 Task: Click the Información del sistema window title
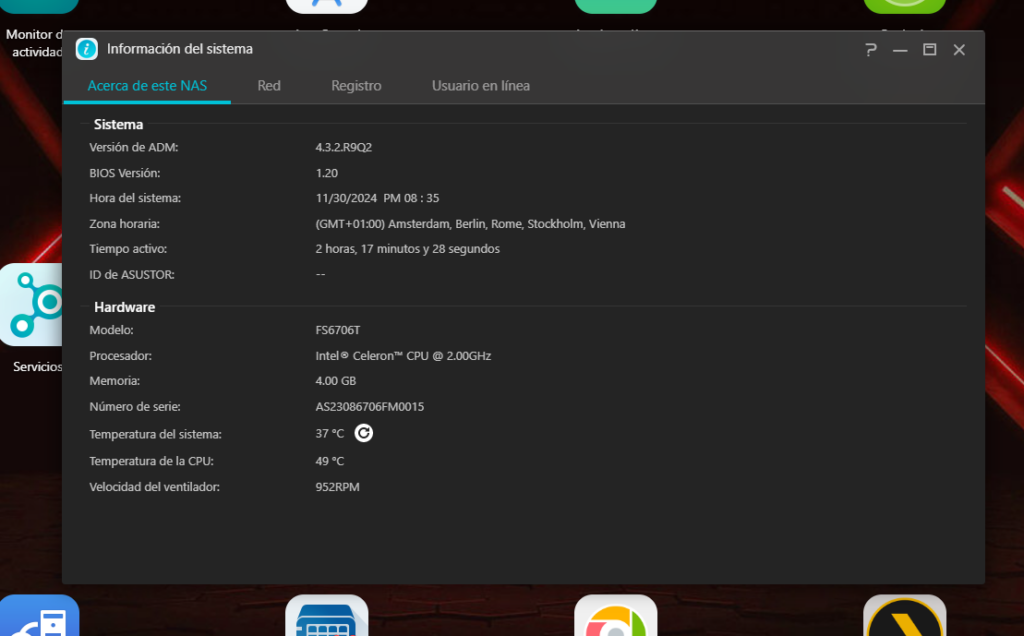[x=180, y=49]
